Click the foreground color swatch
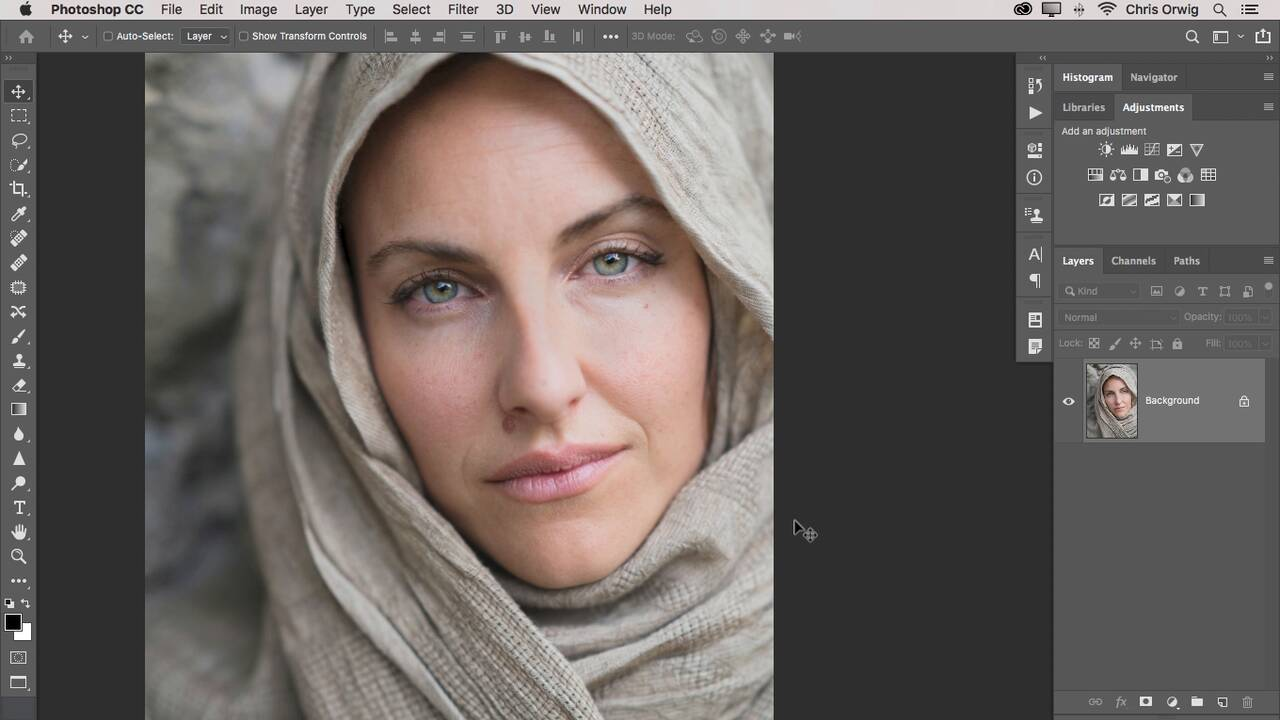Image resolution: width=1280 pixels, height=720 pixels. click(13, 623)
